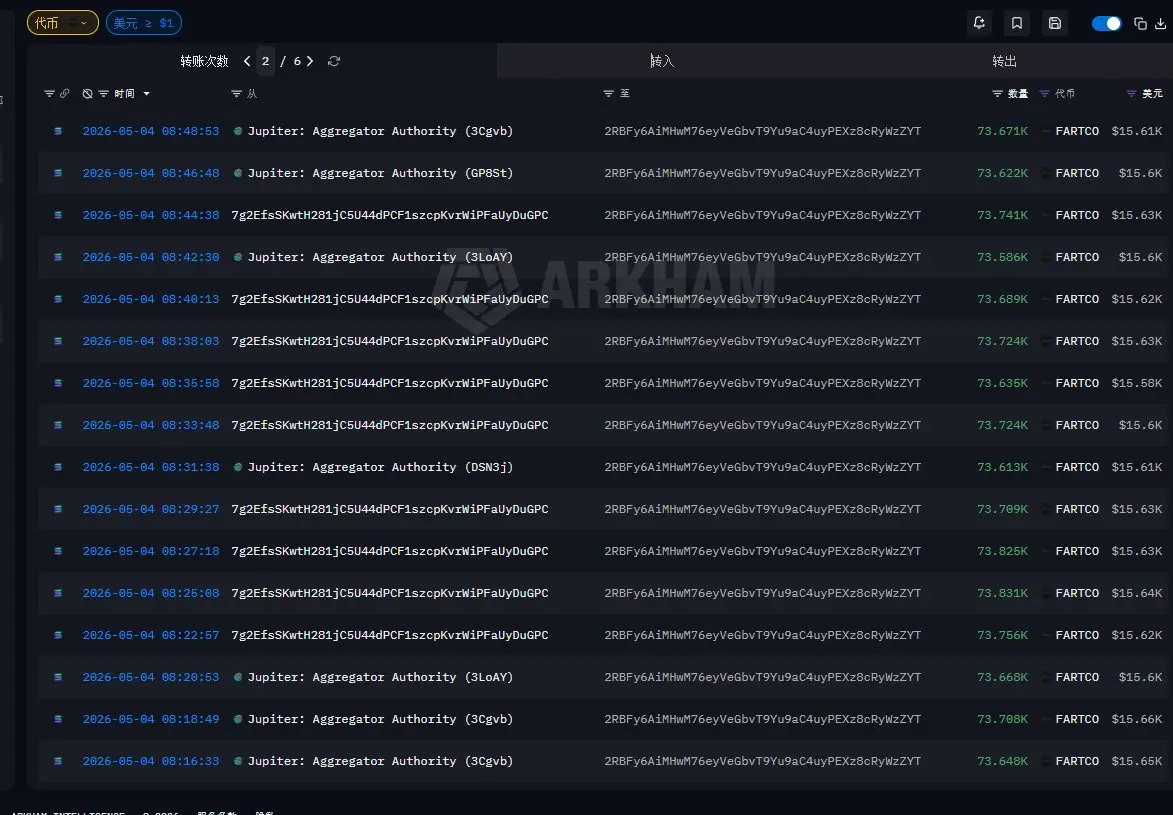Open Jupiter Aggregator Authority (DSN3j) sender
Image resolution: width=1173 pixels, height=815 pixels.
point(380,467)
